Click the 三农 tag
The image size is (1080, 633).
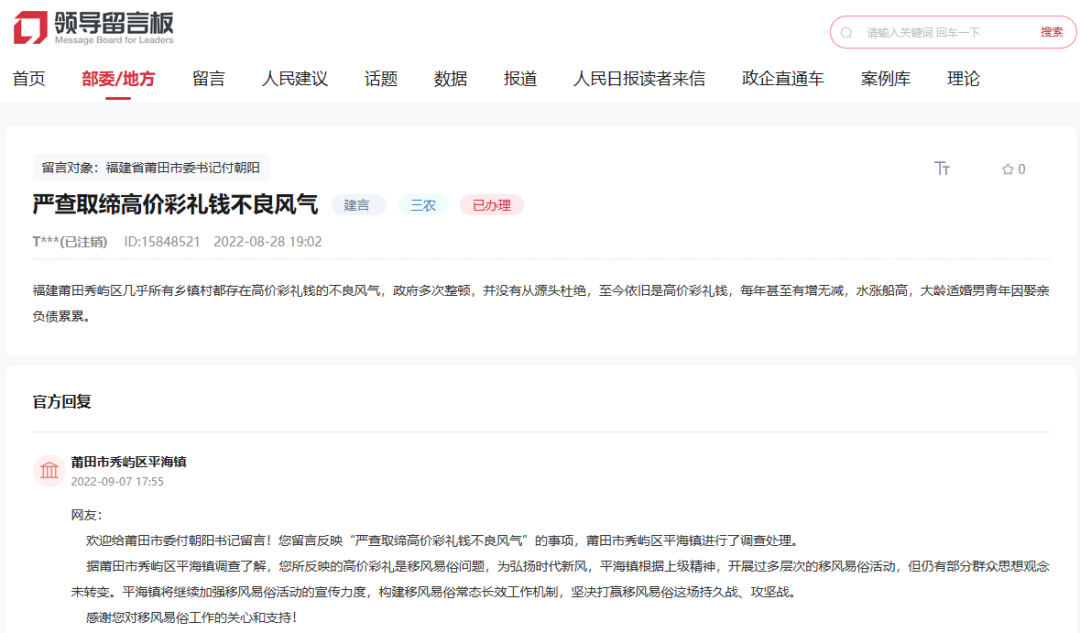pyautogui.click(x=422, y=204)
